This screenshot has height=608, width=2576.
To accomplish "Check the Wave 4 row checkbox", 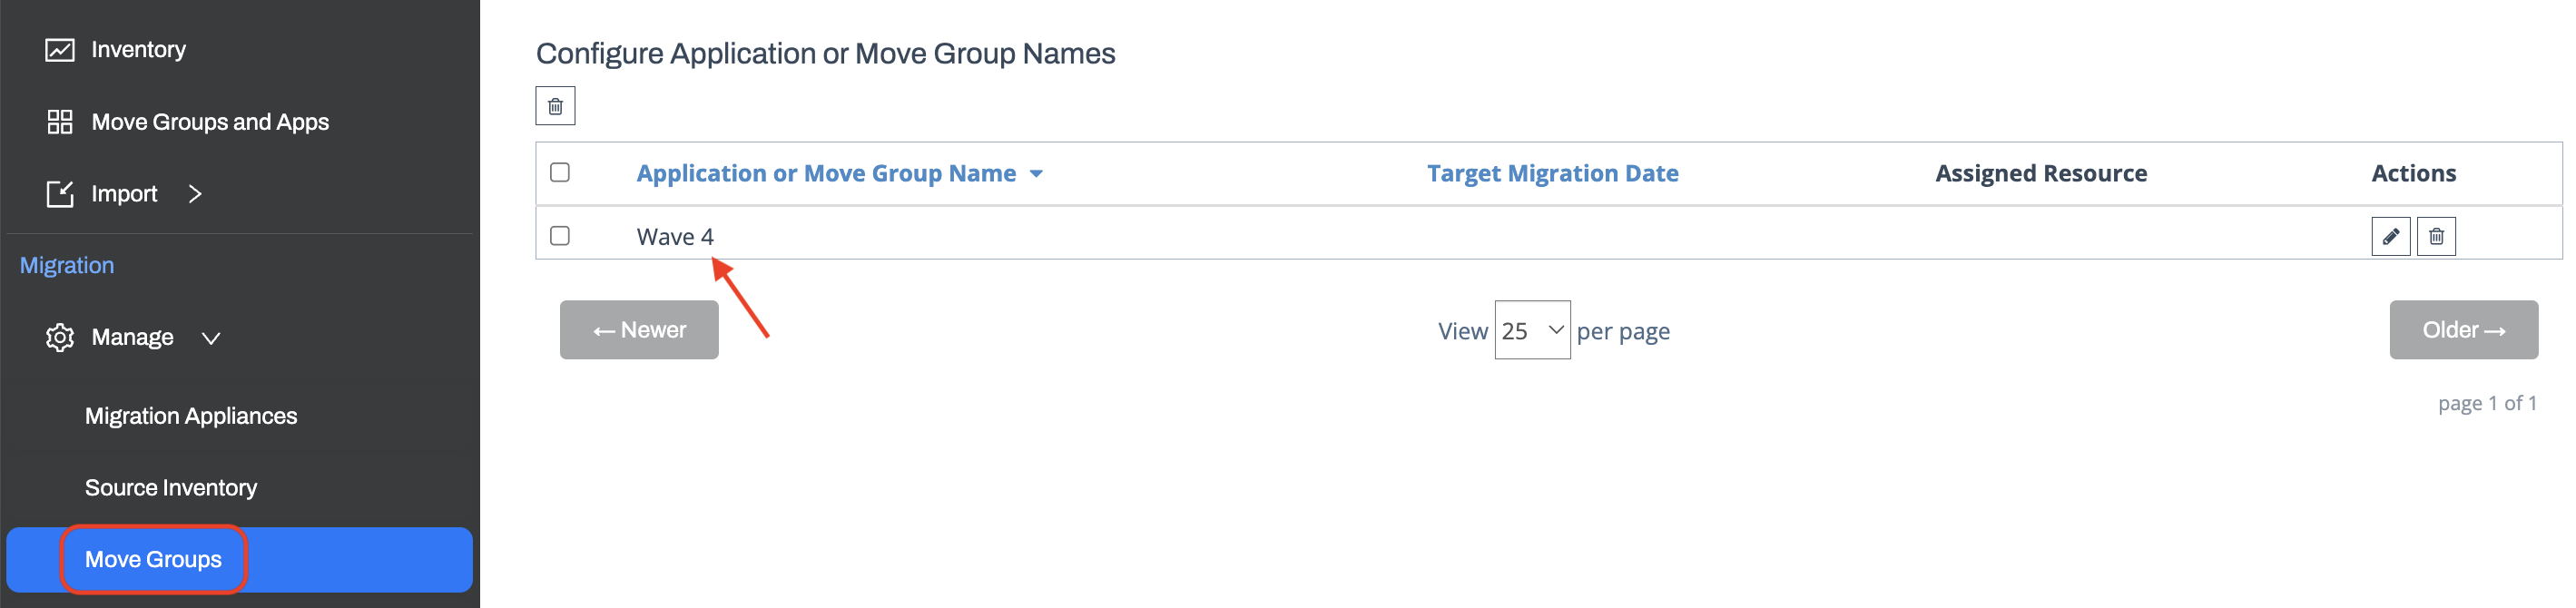I will (x=560, y=236).
